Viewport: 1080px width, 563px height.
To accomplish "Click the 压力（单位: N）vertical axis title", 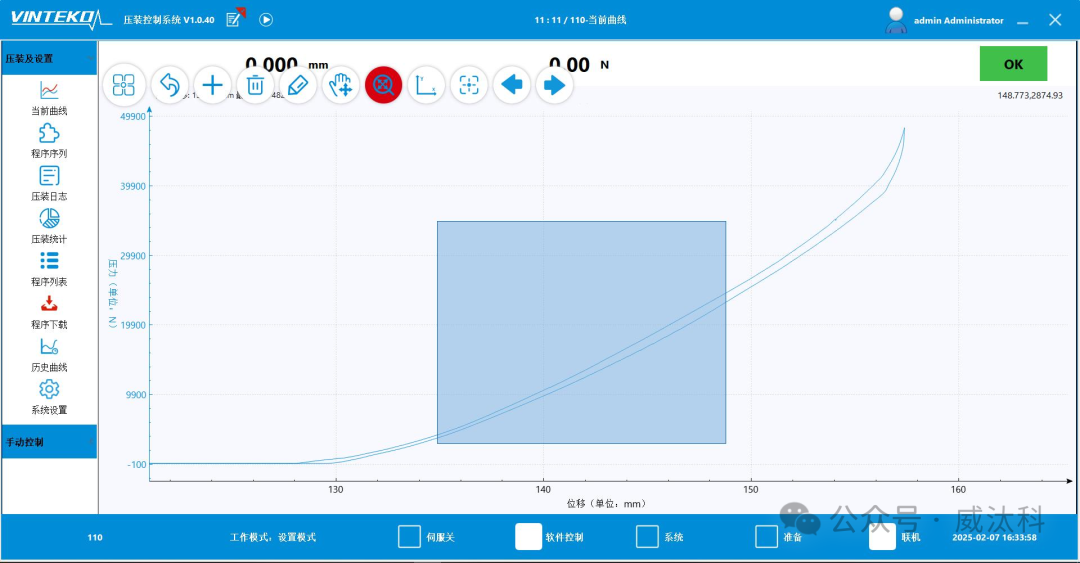I will [112, 293].
